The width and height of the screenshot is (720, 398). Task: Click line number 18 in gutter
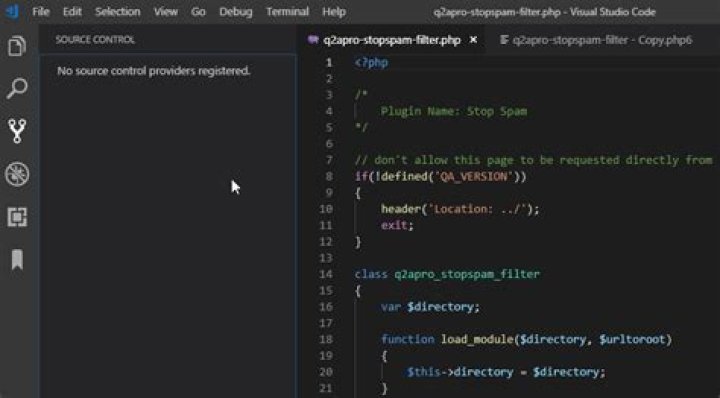pyautogui.click(x=326, y=339)
